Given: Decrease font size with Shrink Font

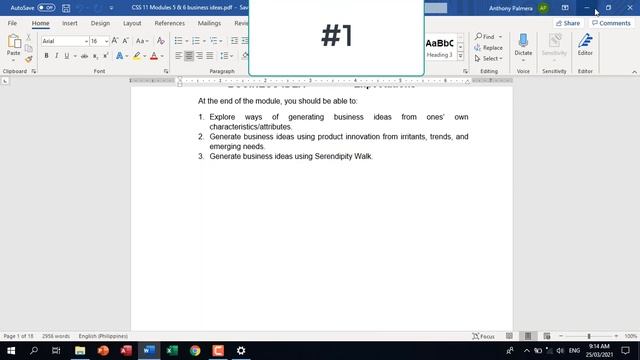Looking at the screenshot, I should (x=126, y=41).
